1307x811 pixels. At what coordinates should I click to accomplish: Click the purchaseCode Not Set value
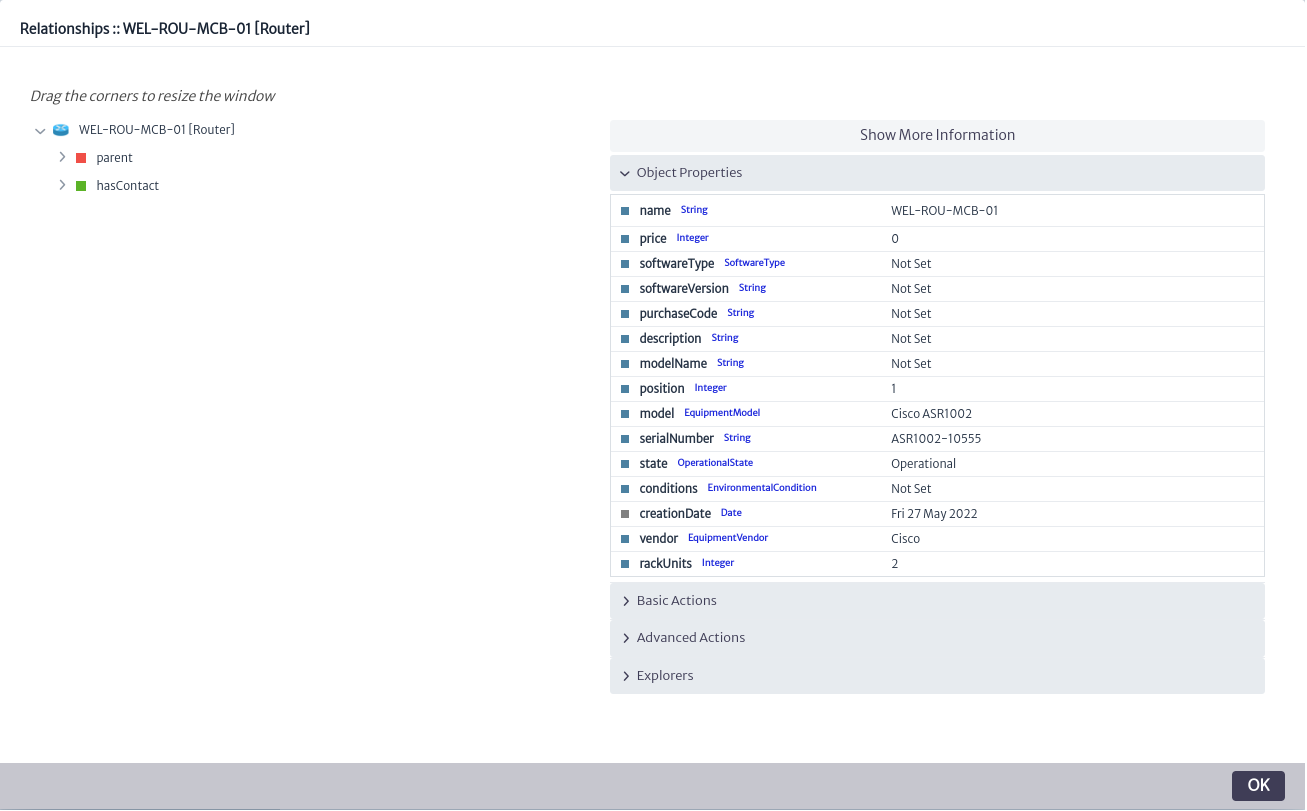click(x=911, y=314)
